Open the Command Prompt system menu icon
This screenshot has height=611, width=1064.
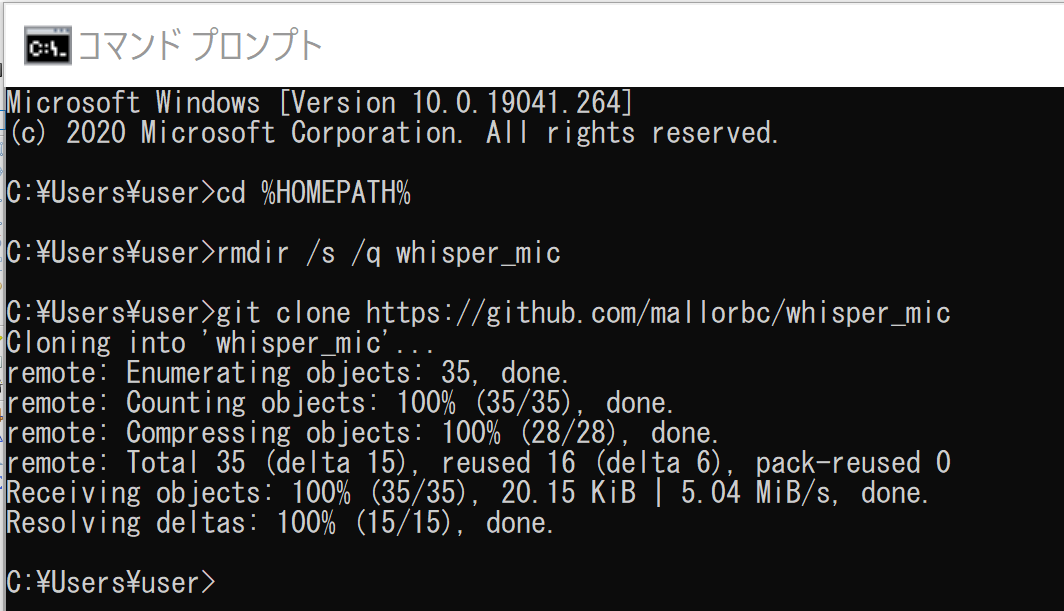click(x=48, y=46)
